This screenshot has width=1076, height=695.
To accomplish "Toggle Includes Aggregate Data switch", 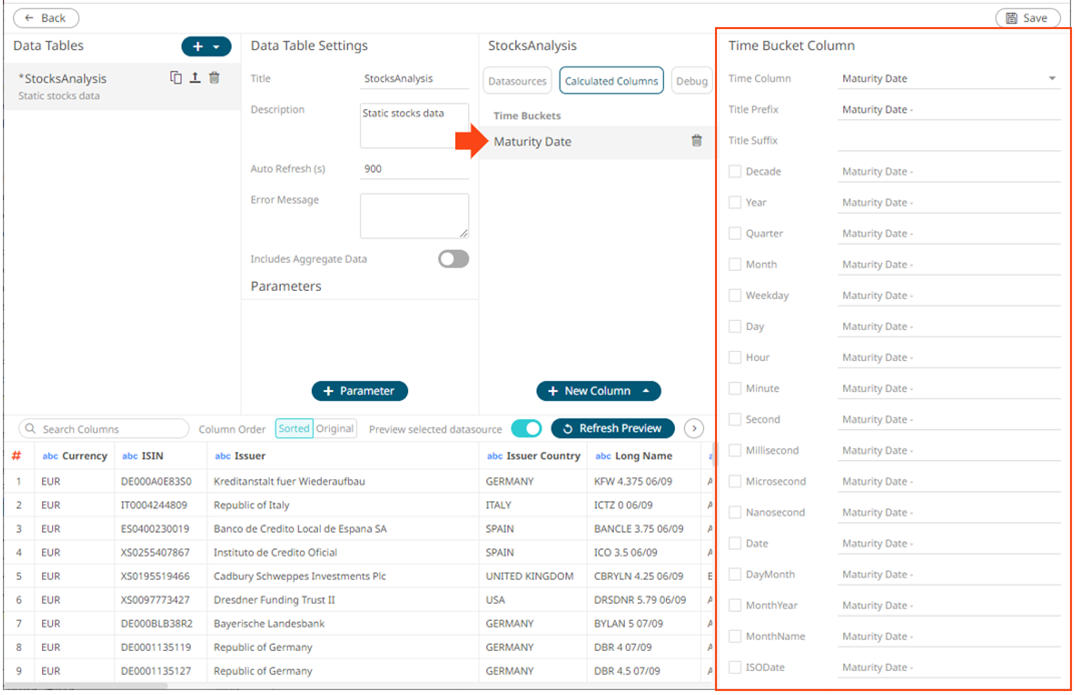I will [453, 259].
